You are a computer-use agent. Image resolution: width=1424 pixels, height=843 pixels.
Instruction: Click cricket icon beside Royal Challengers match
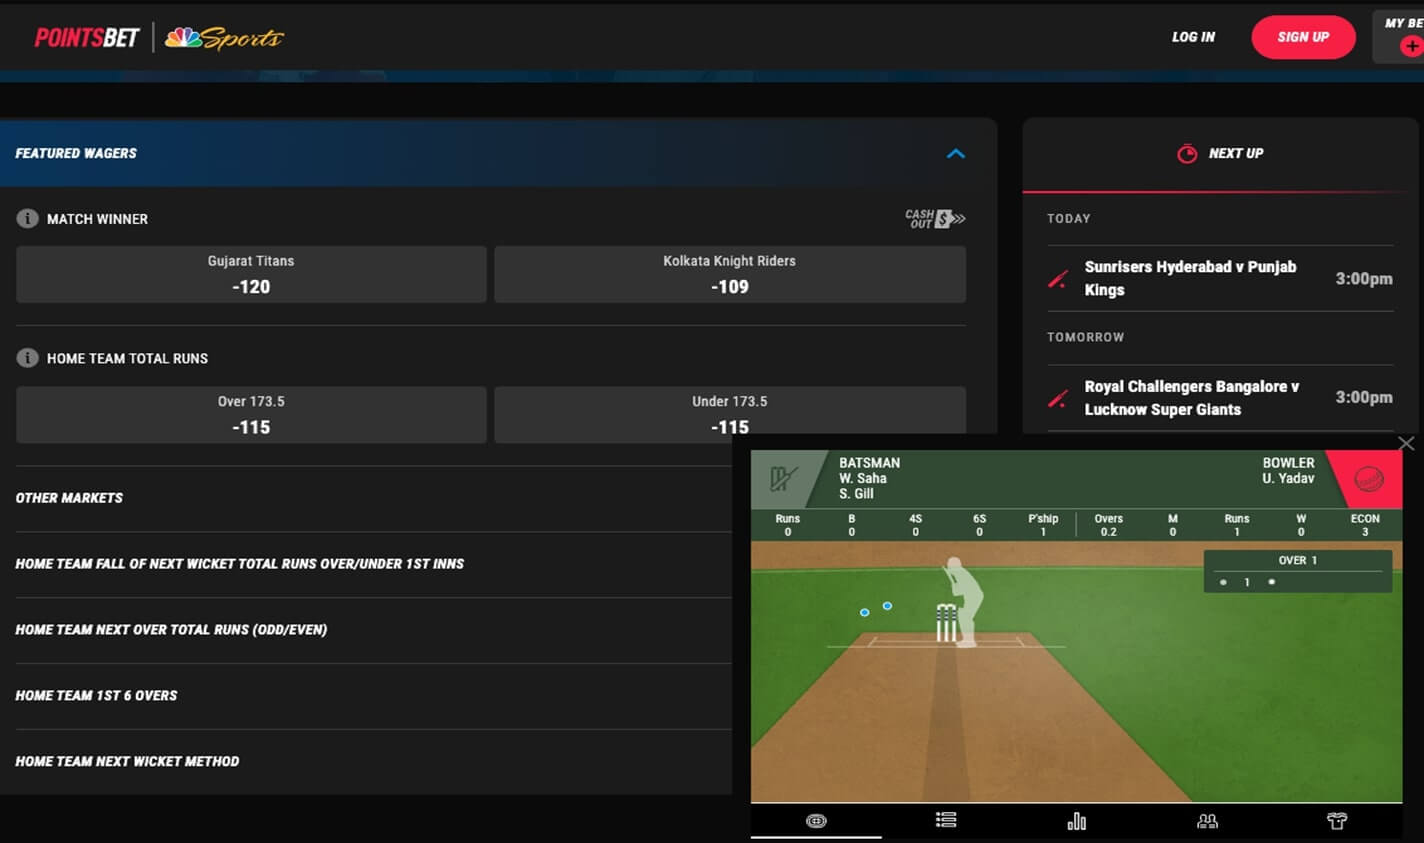click(1058, 398)
